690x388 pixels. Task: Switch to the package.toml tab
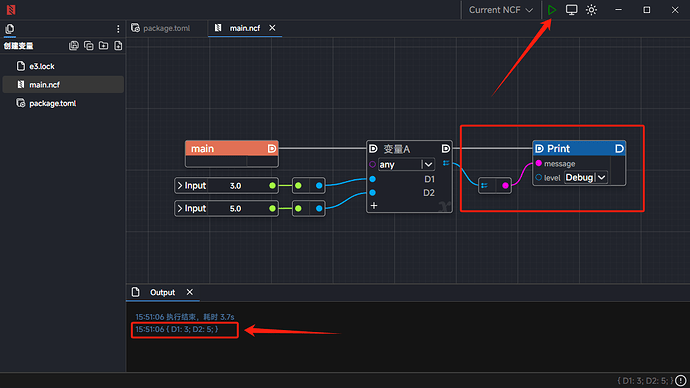pyautogui.click(x=161, y=28)
